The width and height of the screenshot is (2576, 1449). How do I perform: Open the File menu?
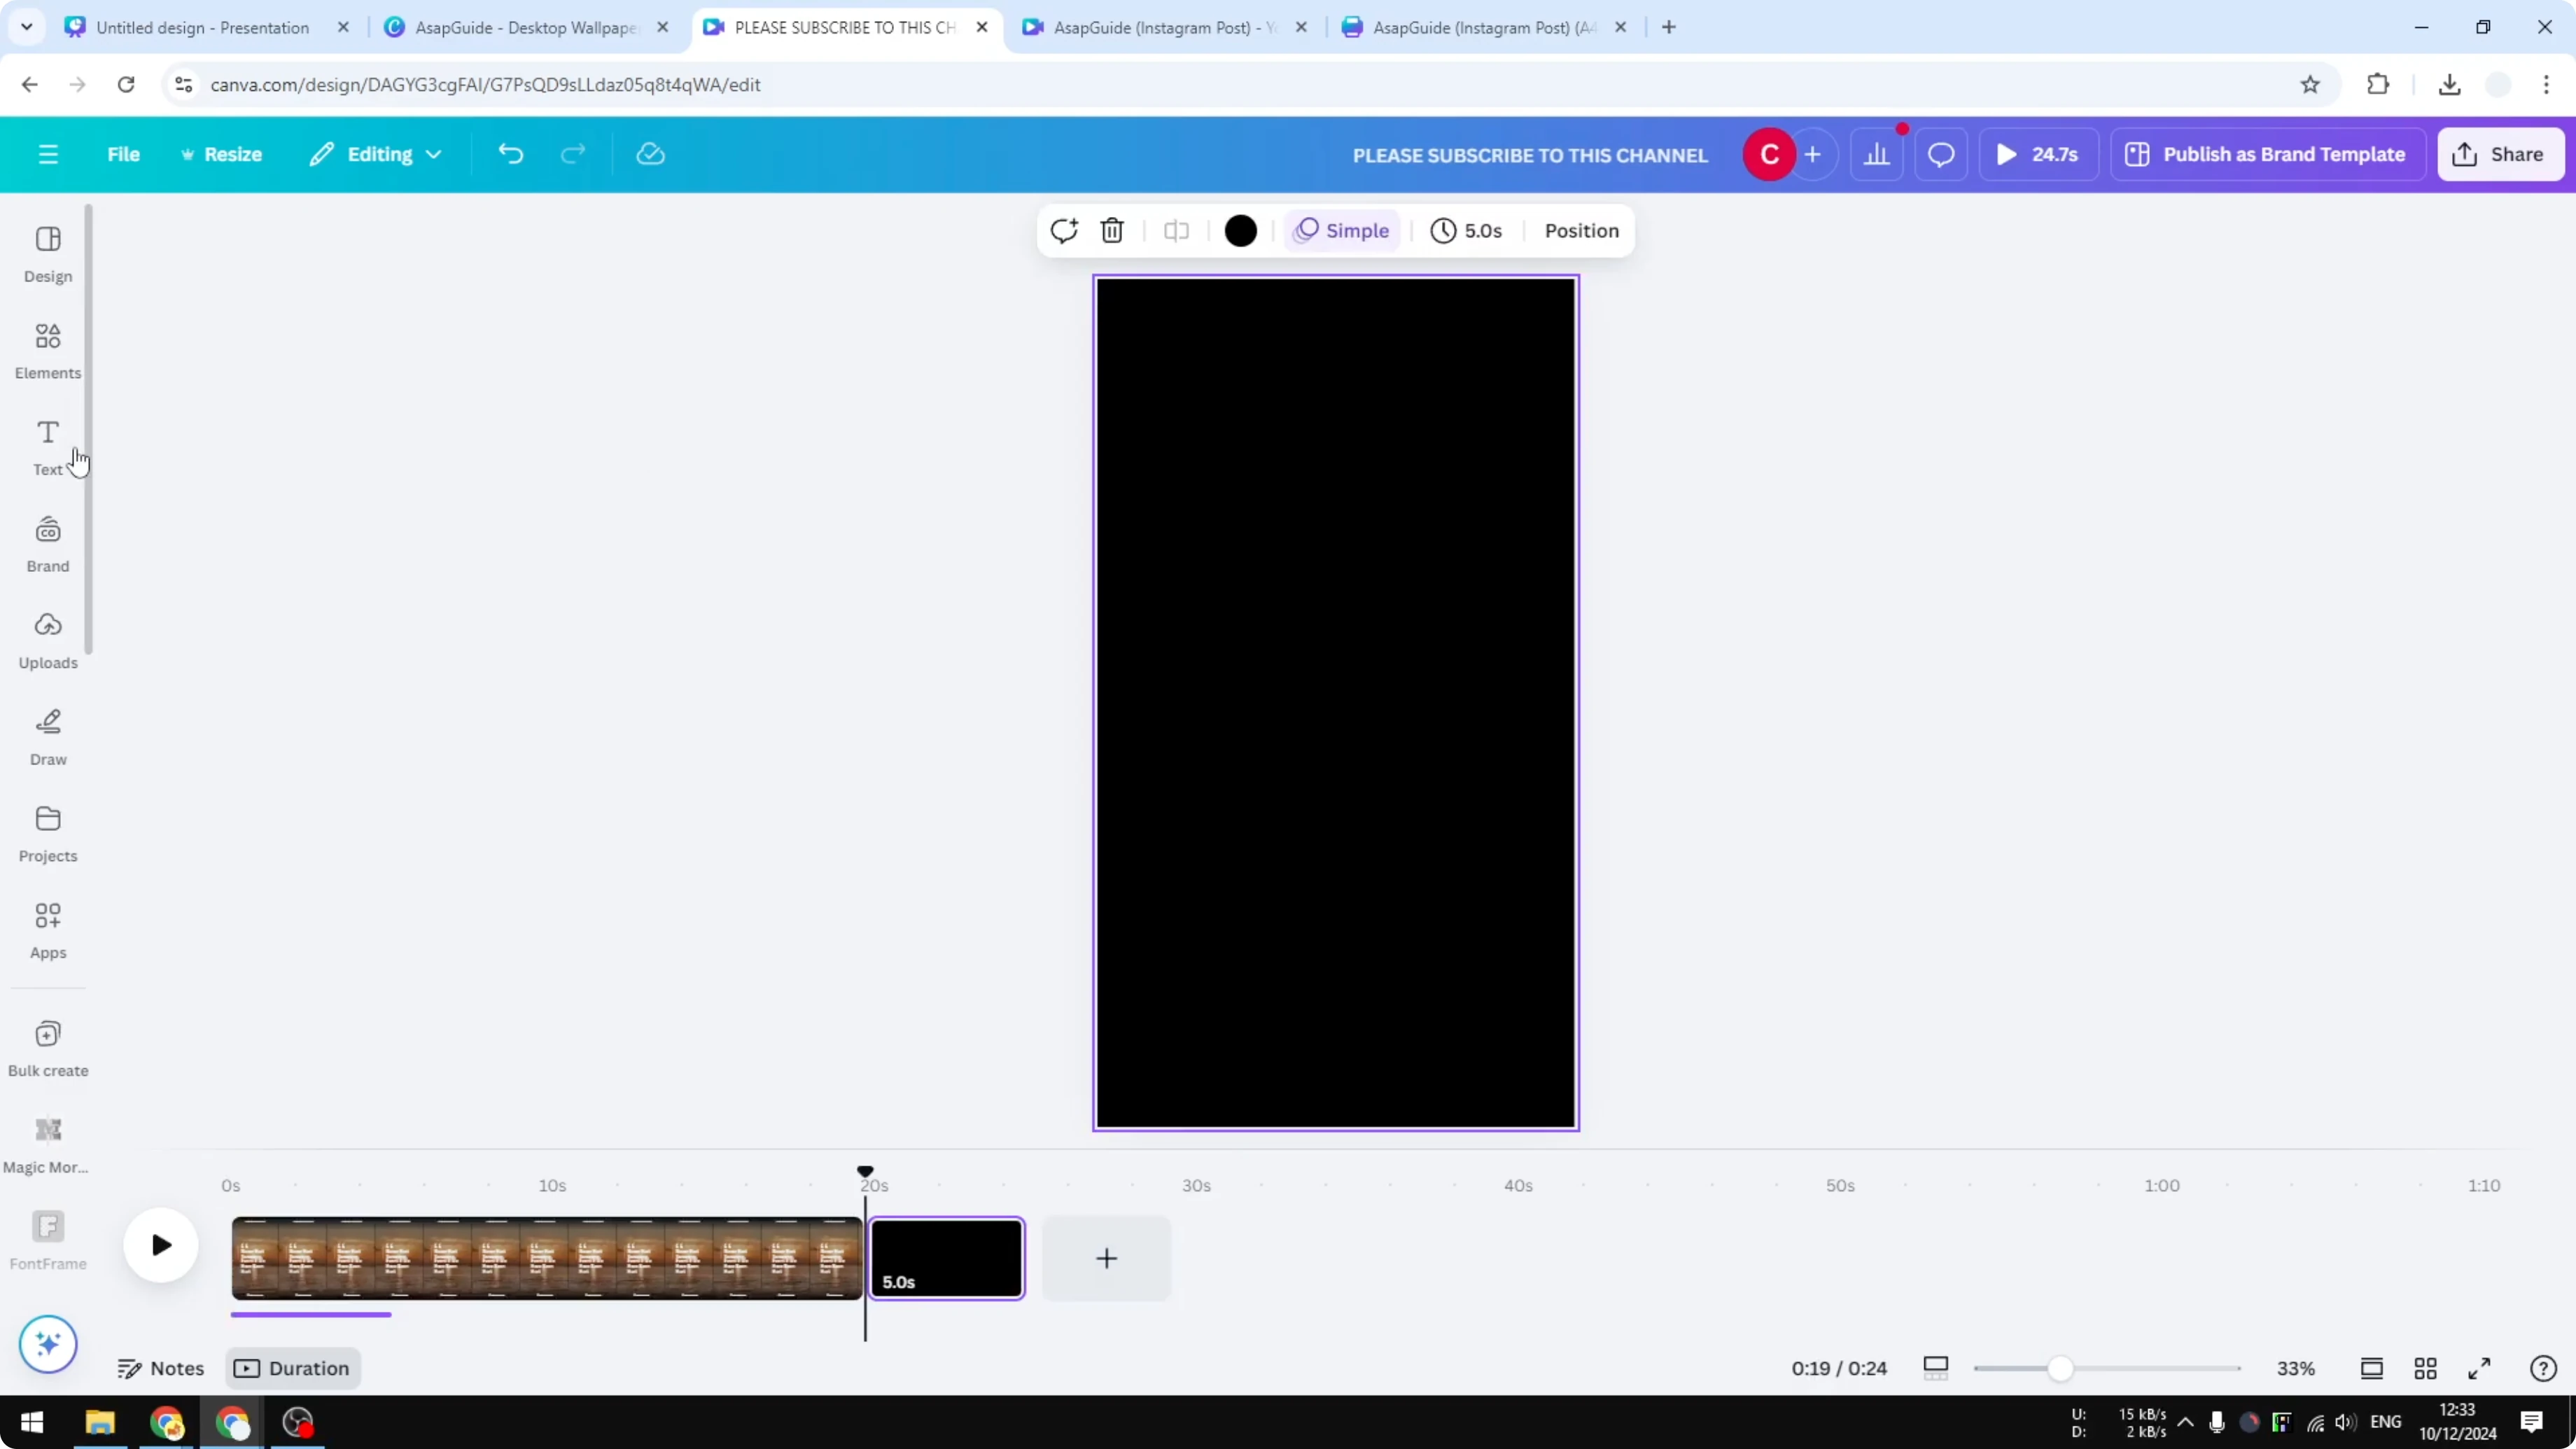124,155
